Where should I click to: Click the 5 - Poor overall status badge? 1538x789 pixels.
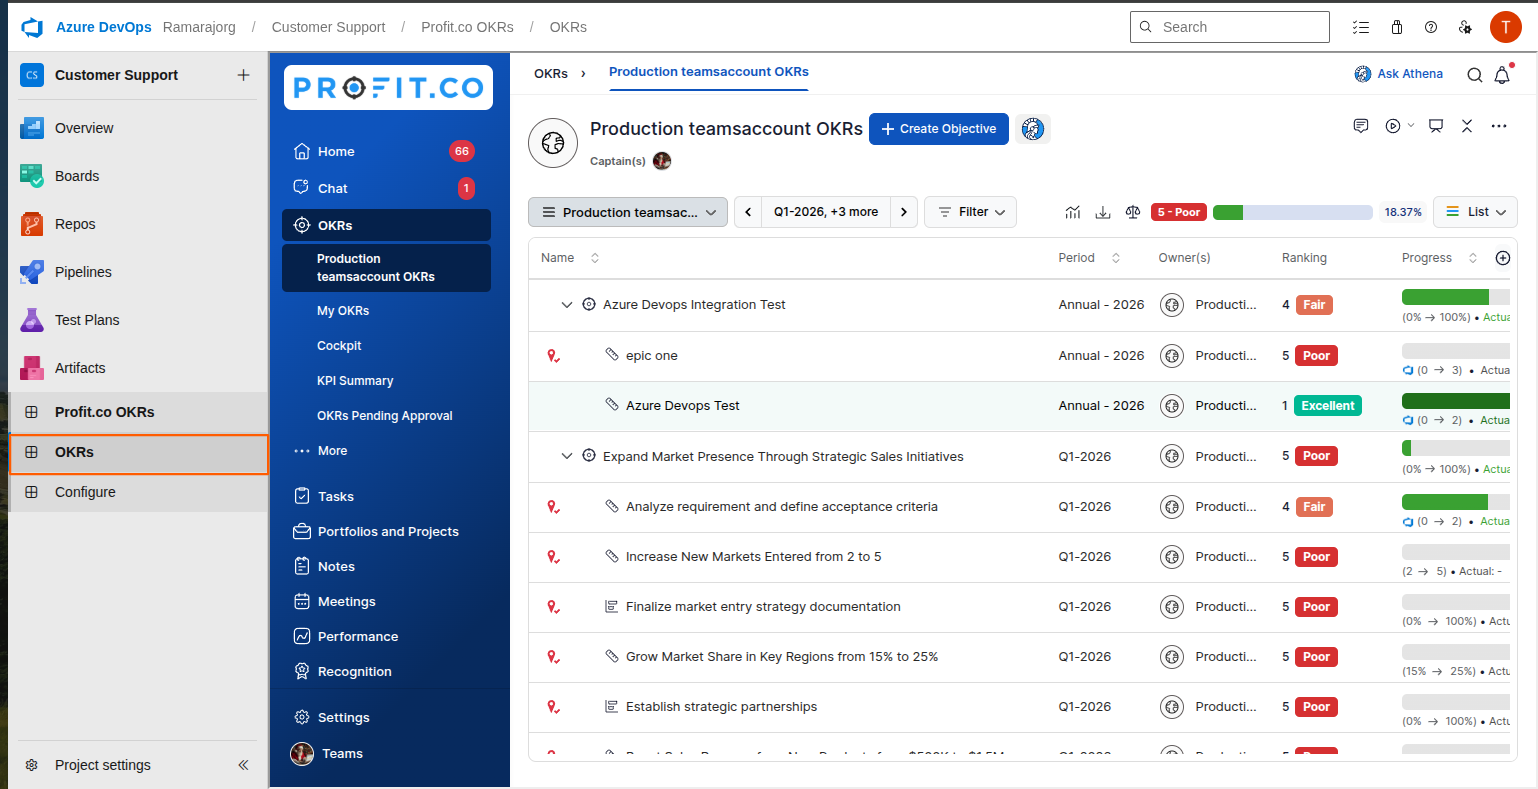(1179, 212)
